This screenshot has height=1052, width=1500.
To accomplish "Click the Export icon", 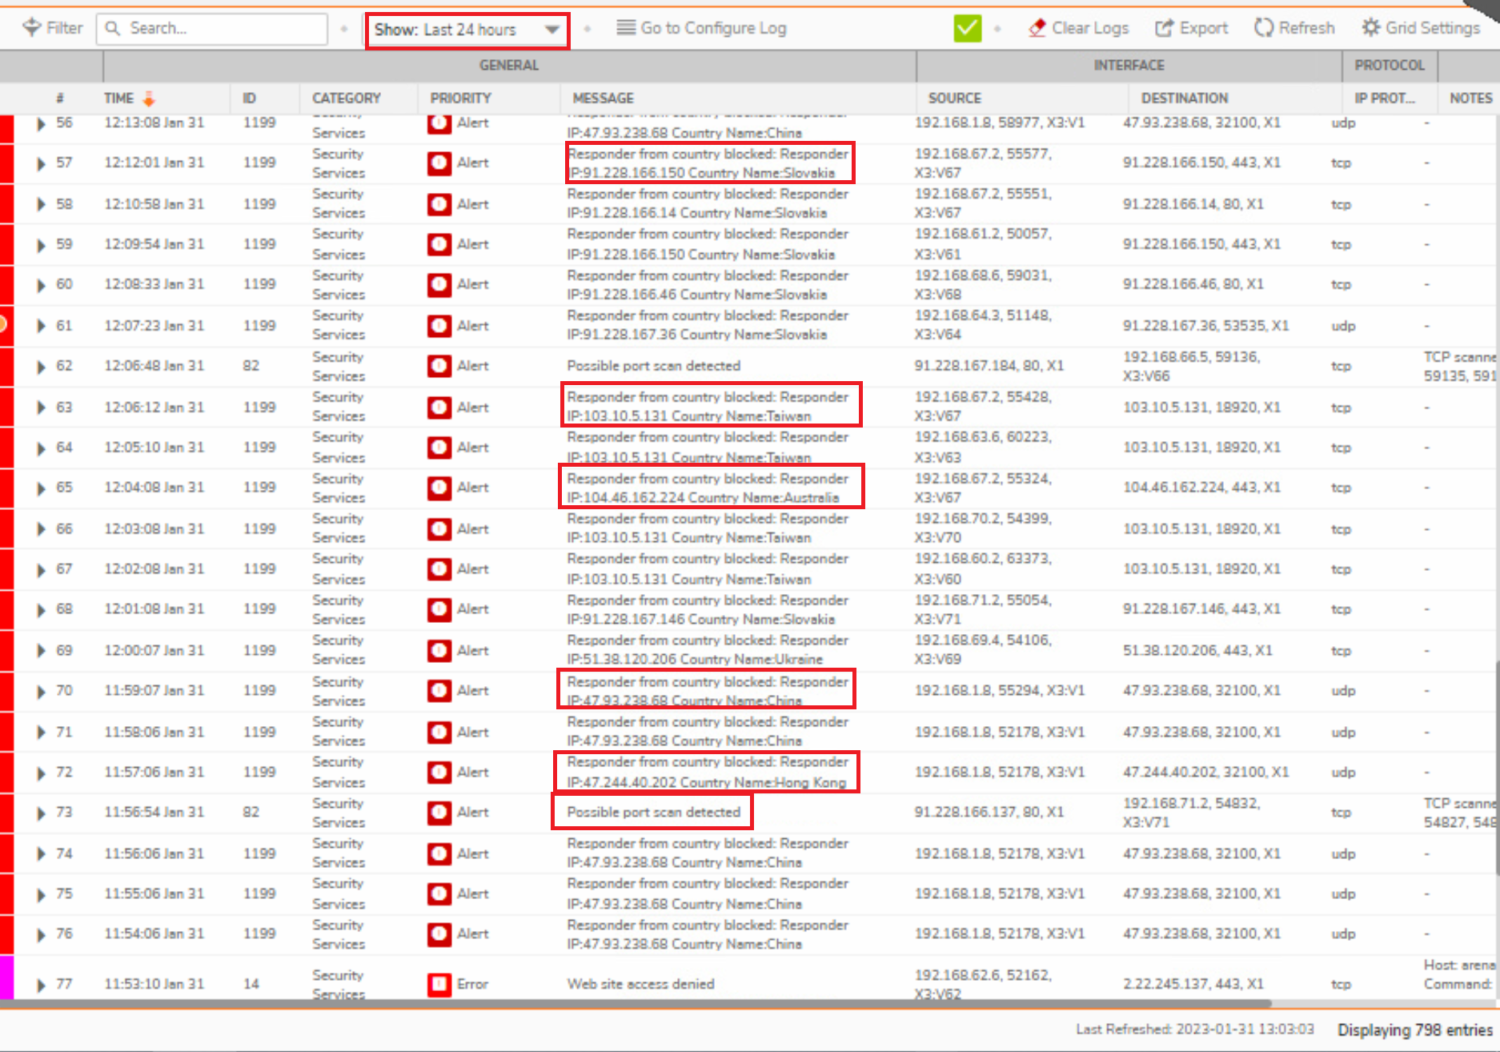I will click(x=1164, y=28).
